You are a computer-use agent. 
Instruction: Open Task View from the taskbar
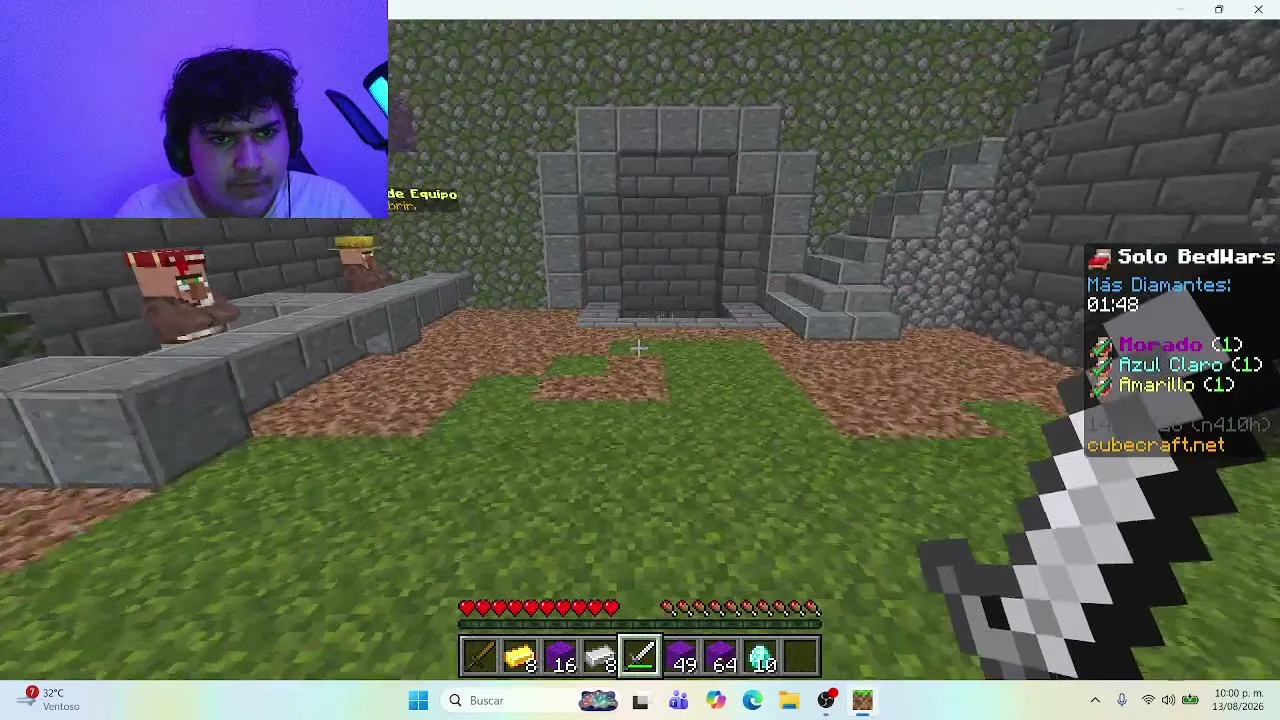[x=640, y=700]
